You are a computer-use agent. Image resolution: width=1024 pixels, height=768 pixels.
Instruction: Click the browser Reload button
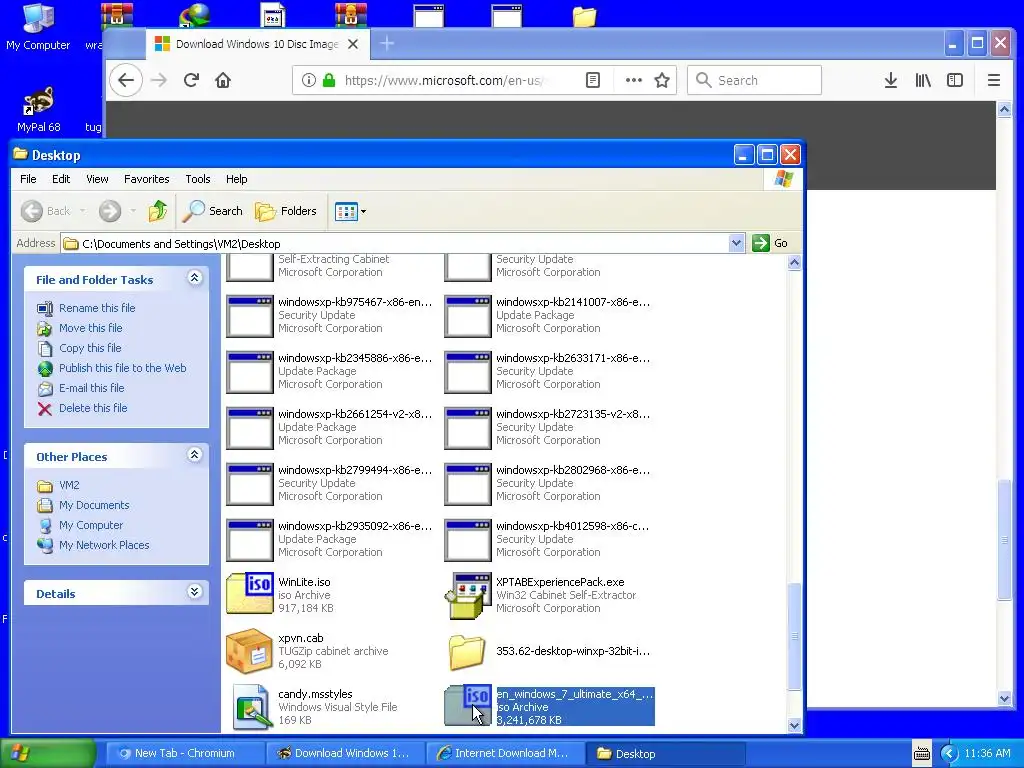tap(191, 80)
